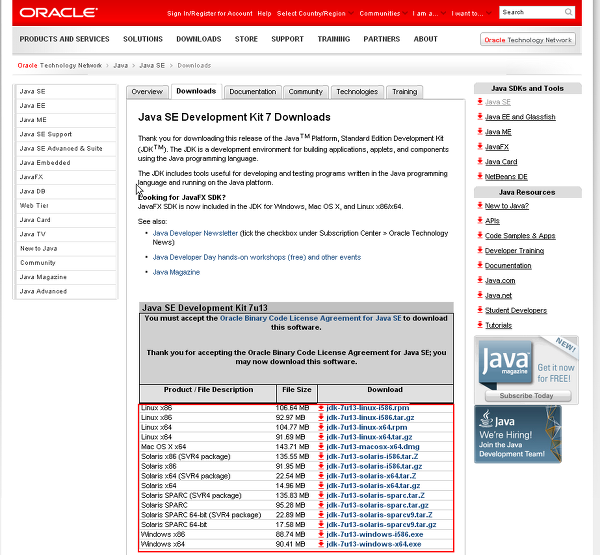Open Oracle Binary Code License Agreement link
Image resolution: width=600 pixels, height=555 pixels.
point(310,318)
